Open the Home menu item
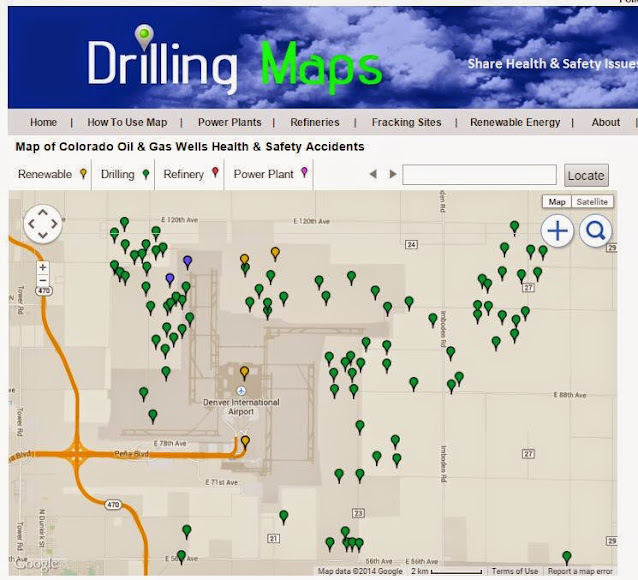The width and height of the screenshot is (638, 580). click(44, 122)
